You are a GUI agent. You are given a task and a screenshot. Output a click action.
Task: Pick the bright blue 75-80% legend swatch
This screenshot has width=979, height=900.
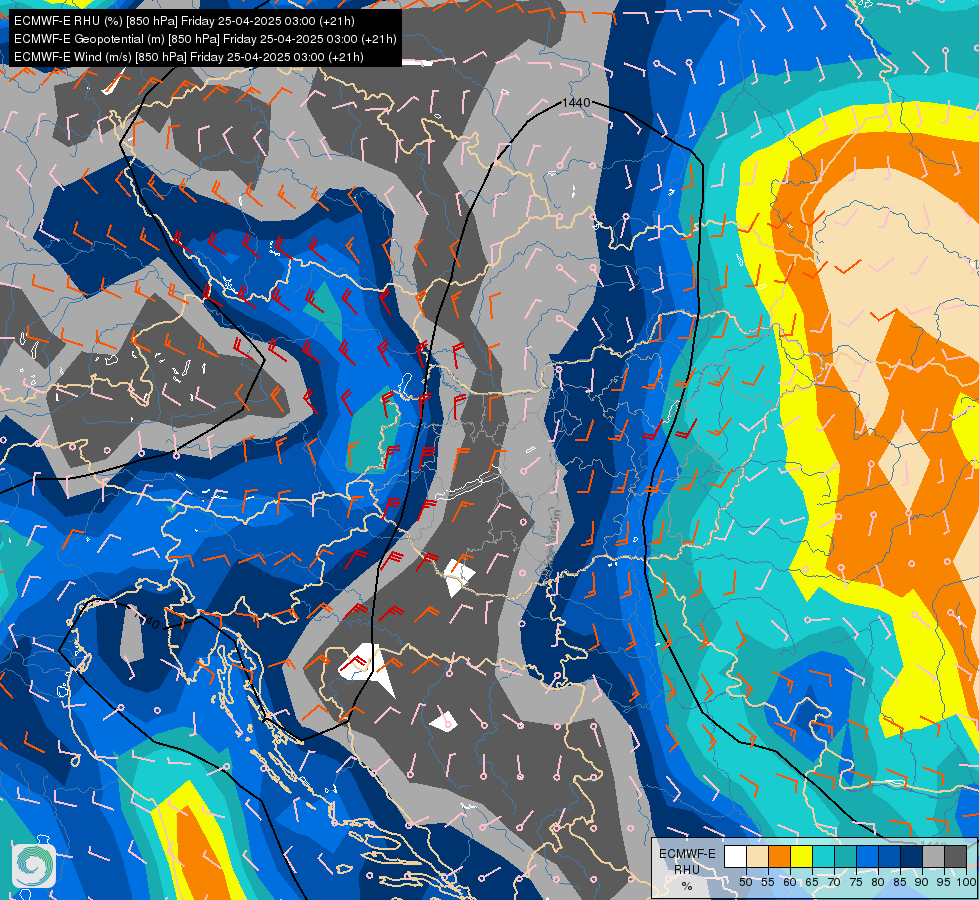[867, 856]
